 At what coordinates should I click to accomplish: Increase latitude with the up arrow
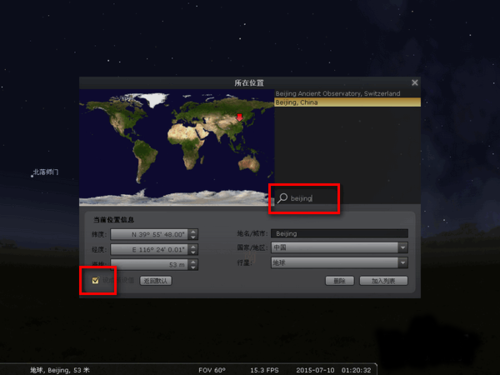[x=193, y=231]
